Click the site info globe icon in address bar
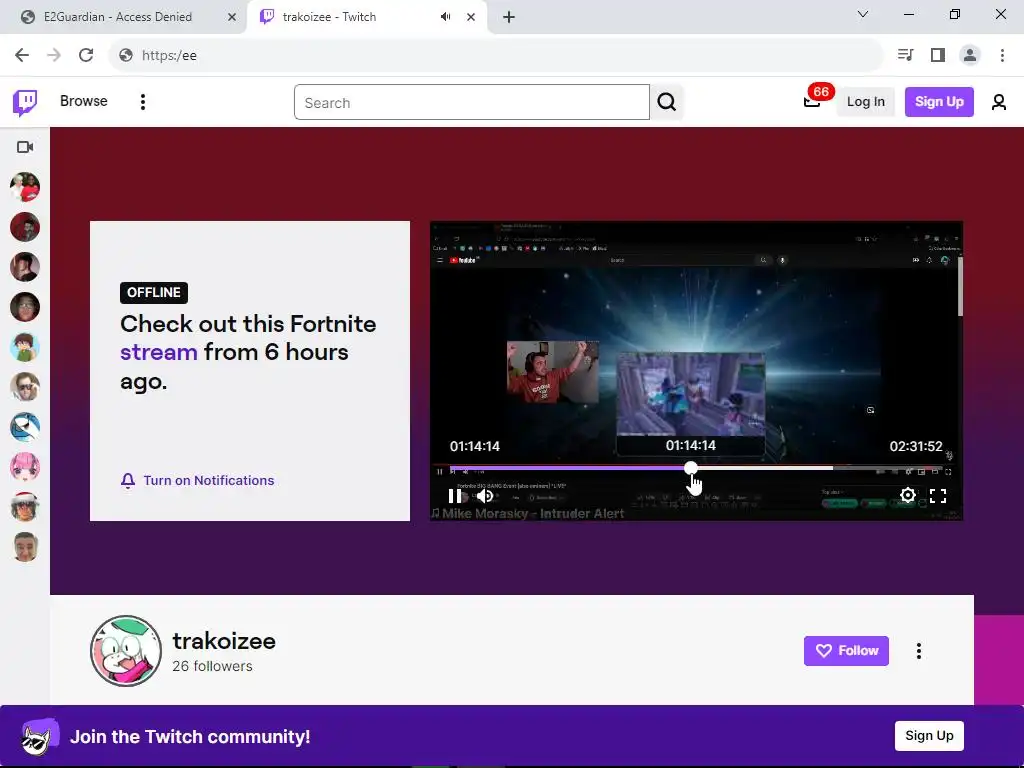The height and width of the screenshot is (768, 1024). (126, 56)
